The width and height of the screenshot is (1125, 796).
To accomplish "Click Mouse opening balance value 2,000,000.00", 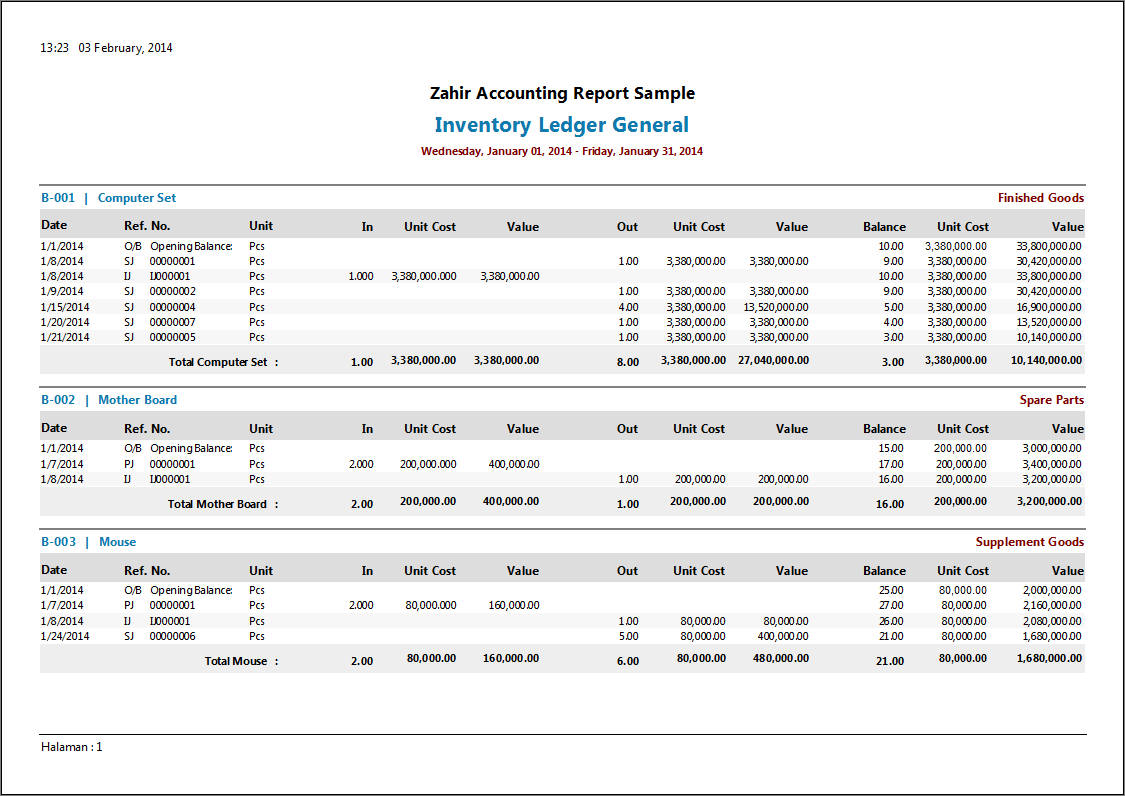I will pyautogui.click(x=1052, y=590).
